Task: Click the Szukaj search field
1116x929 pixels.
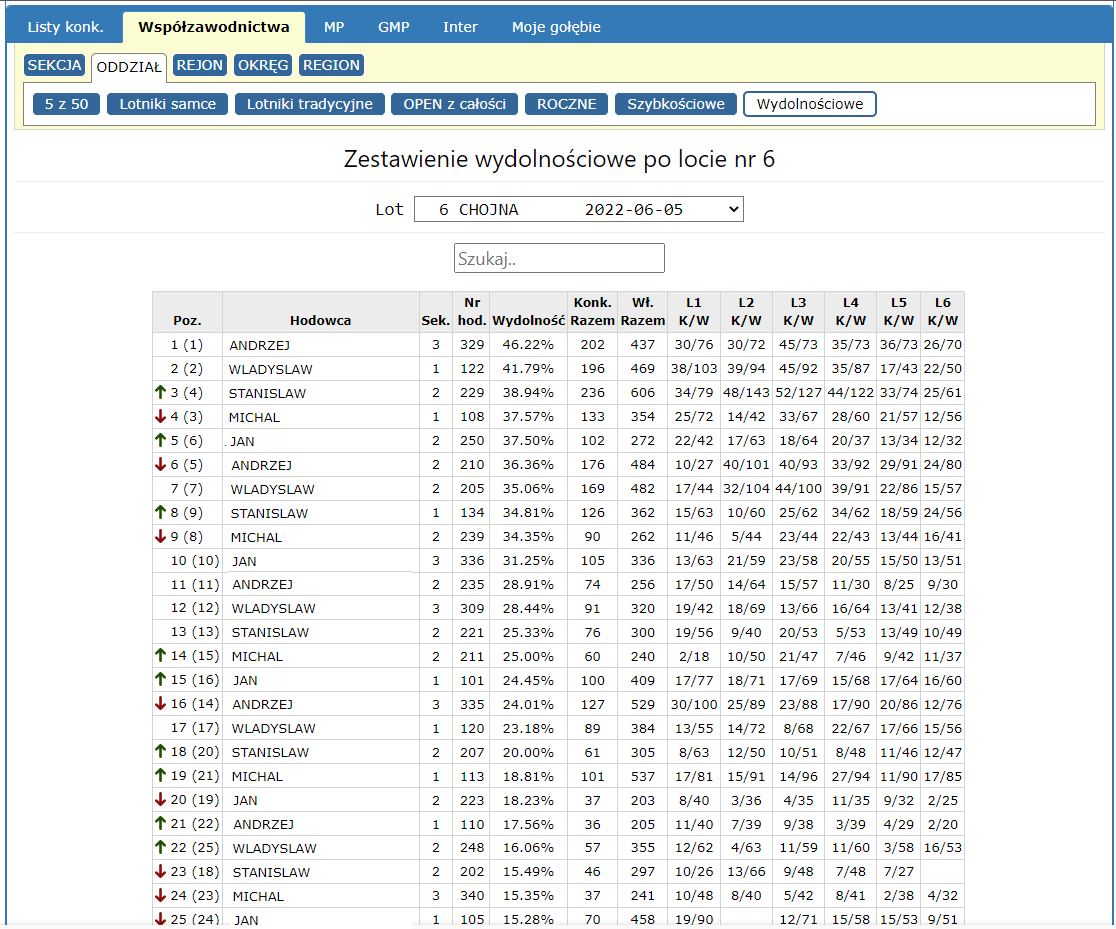Action: (x=559, y=258)
